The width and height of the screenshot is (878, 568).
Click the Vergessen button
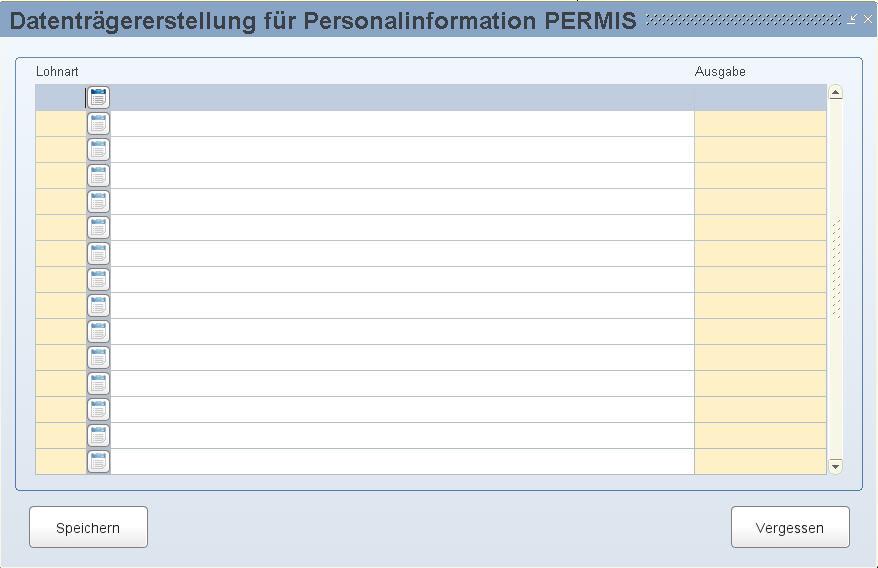pyautogui.click(x=790, y=527)
